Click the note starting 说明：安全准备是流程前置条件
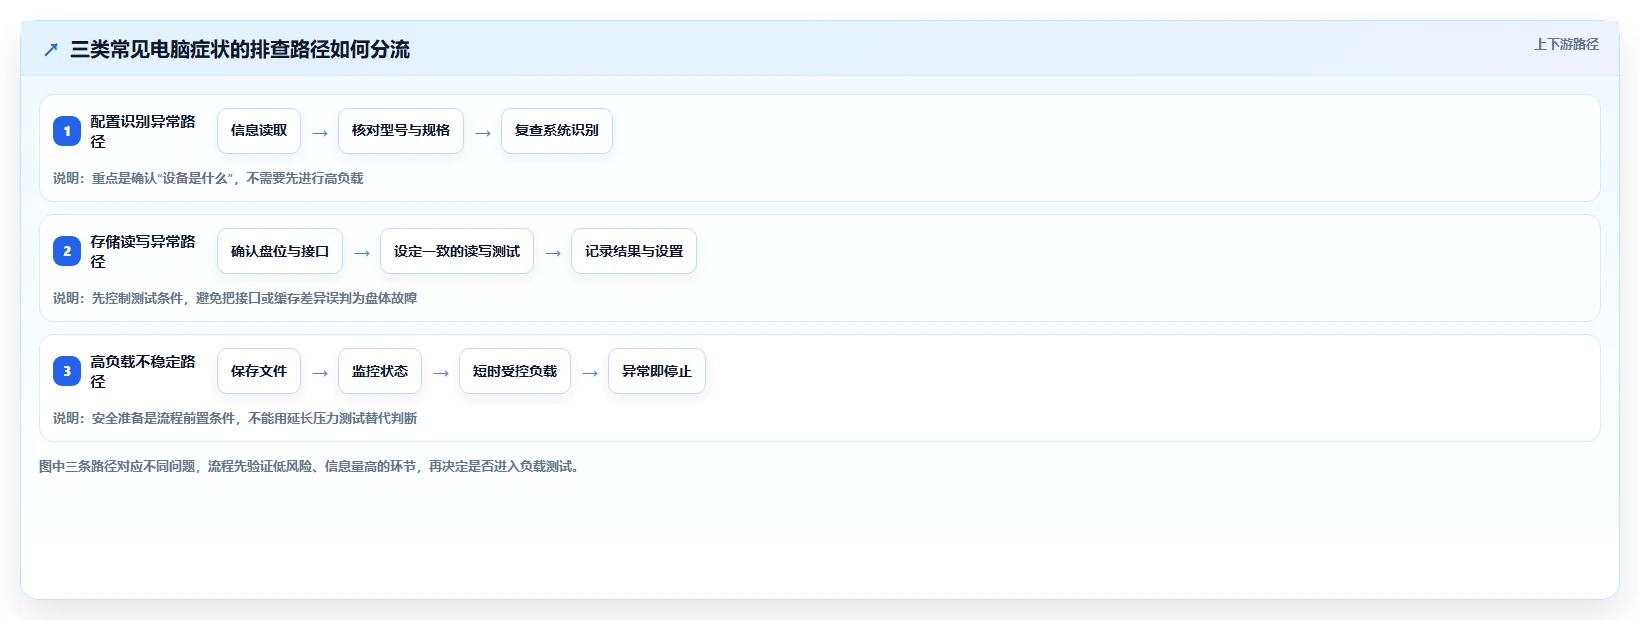 click(x=235, y=418)
